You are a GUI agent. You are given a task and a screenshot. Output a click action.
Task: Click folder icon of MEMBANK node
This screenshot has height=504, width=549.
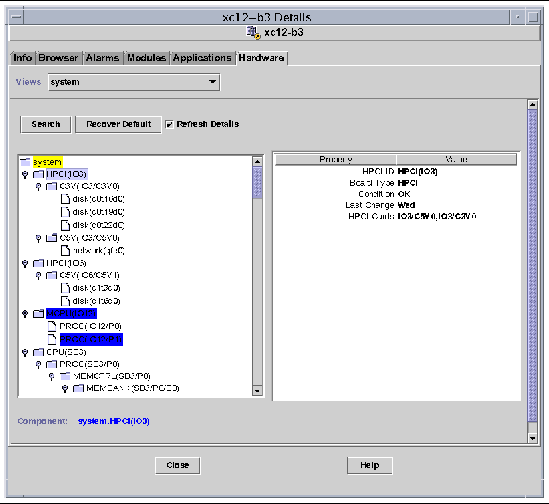click(x=78, y=388)
